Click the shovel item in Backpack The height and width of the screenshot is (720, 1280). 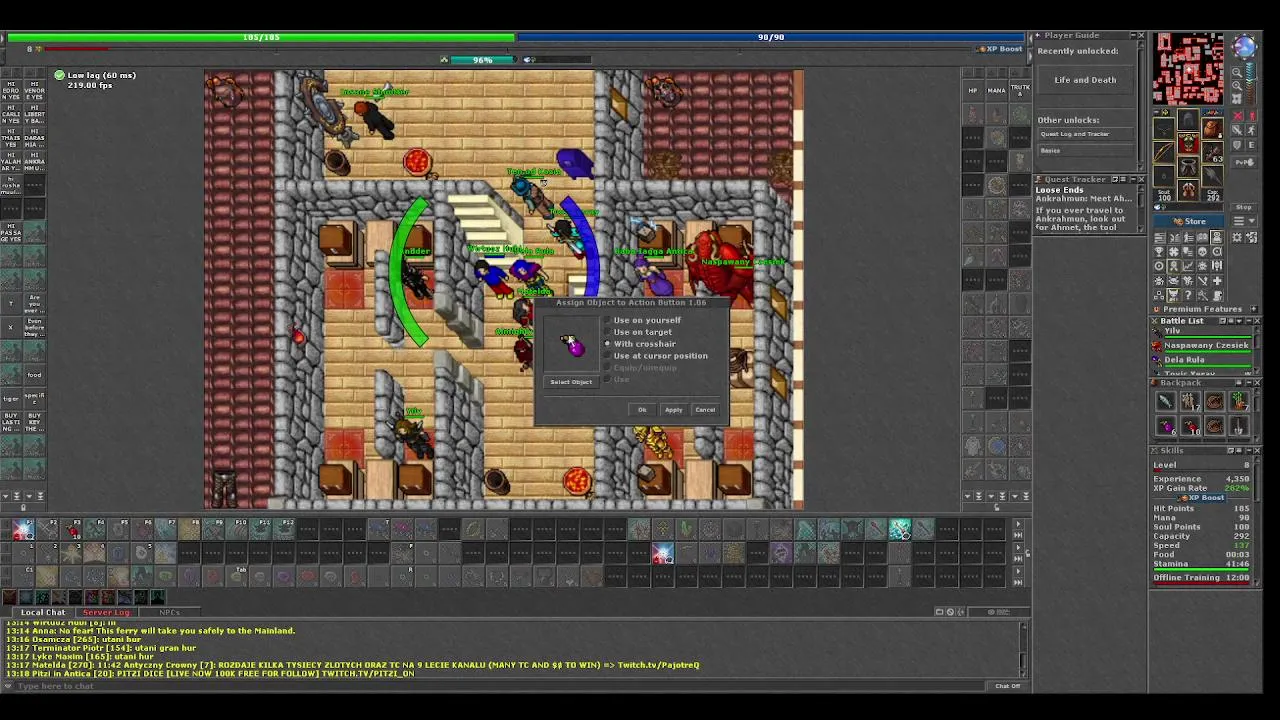tap(1239, 426)
